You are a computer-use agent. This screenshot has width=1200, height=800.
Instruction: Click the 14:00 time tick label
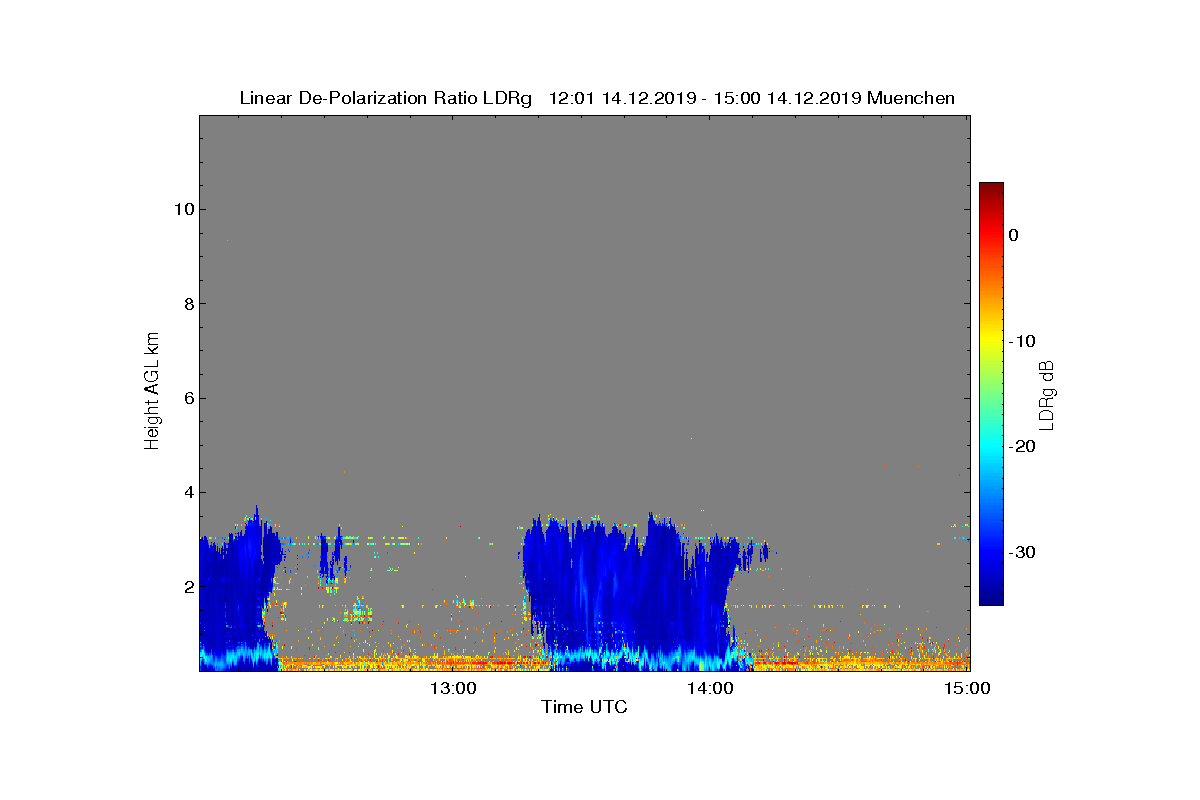[711, 688]
